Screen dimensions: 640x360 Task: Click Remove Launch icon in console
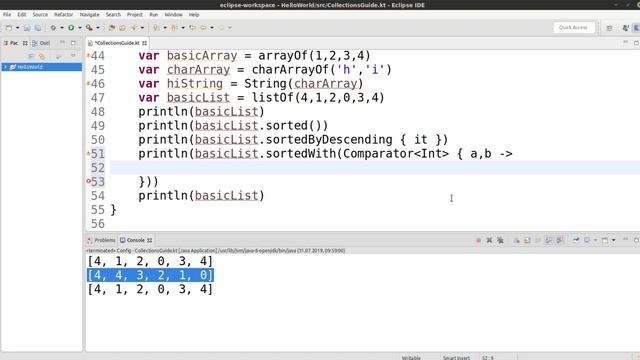pos(489,240)
